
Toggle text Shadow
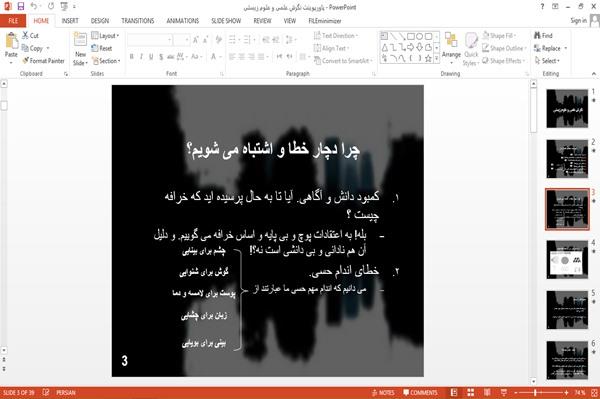pyautogui.click(x=161, y=57)
